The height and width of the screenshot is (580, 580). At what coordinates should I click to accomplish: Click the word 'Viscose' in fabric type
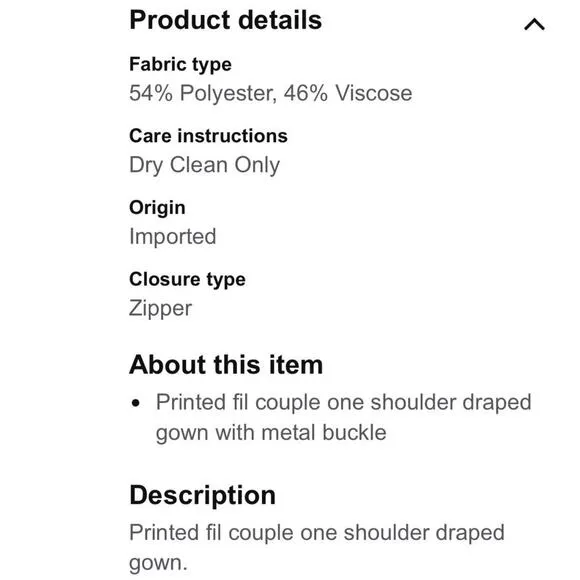point(374,93)
